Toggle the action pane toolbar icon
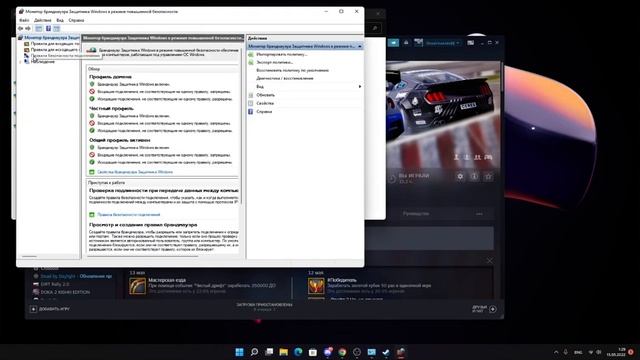The height and width of the screenshot is (360, 640). click(x=57, y=29)
